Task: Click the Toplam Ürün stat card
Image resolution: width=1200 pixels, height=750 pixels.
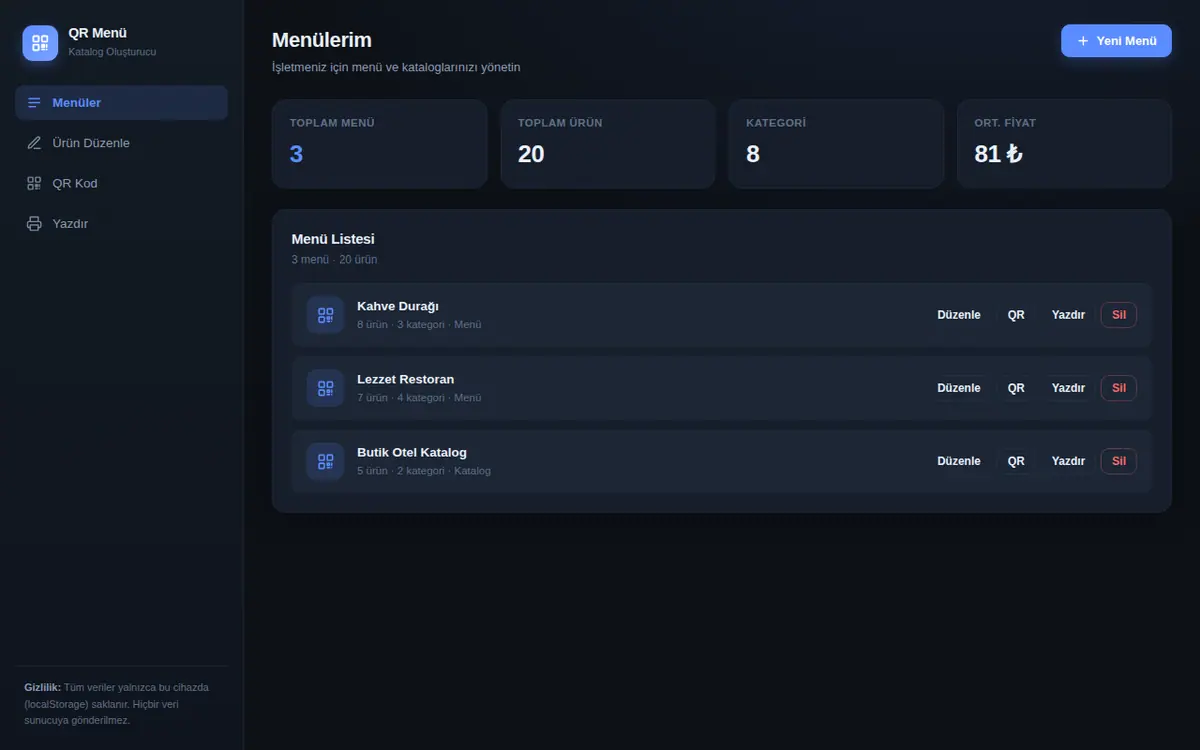Action: [608, 144]
